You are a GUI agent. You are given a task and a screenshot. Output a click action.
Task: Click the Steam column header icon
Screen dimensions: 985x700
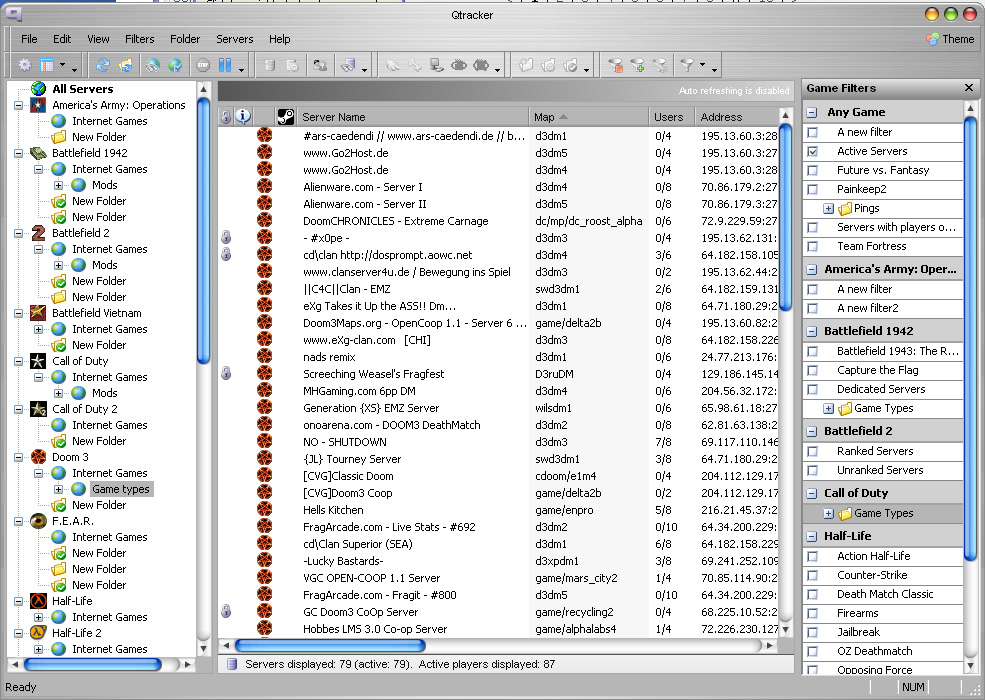(285, 116)
